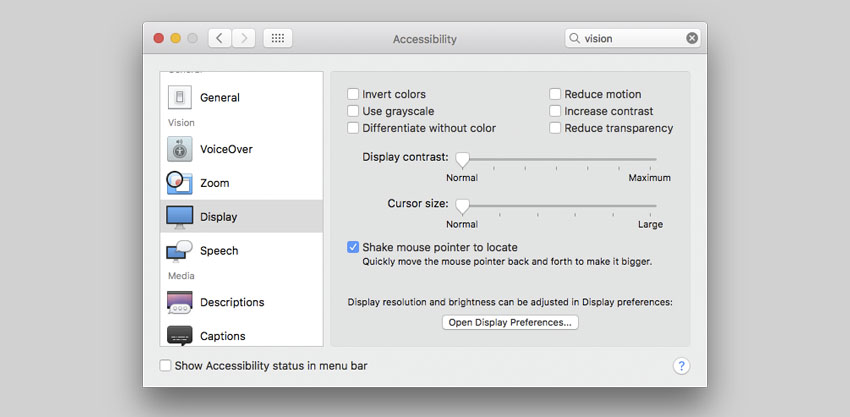Open the Captions sidebar icon
The height and width of the screenshot is (417, 850).
tap(180, 335)
